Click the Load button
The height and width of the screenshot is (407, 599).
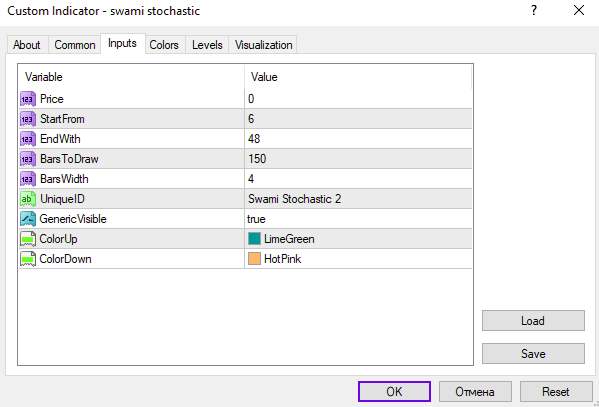533,321
